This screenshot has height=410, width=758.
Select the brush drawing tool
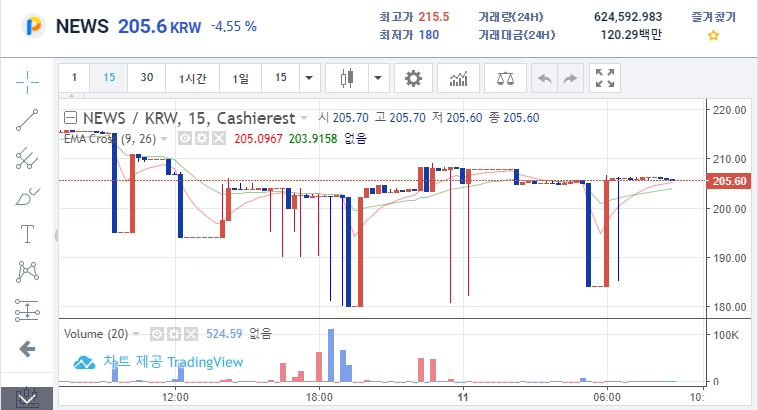click(x=27, y=196)
